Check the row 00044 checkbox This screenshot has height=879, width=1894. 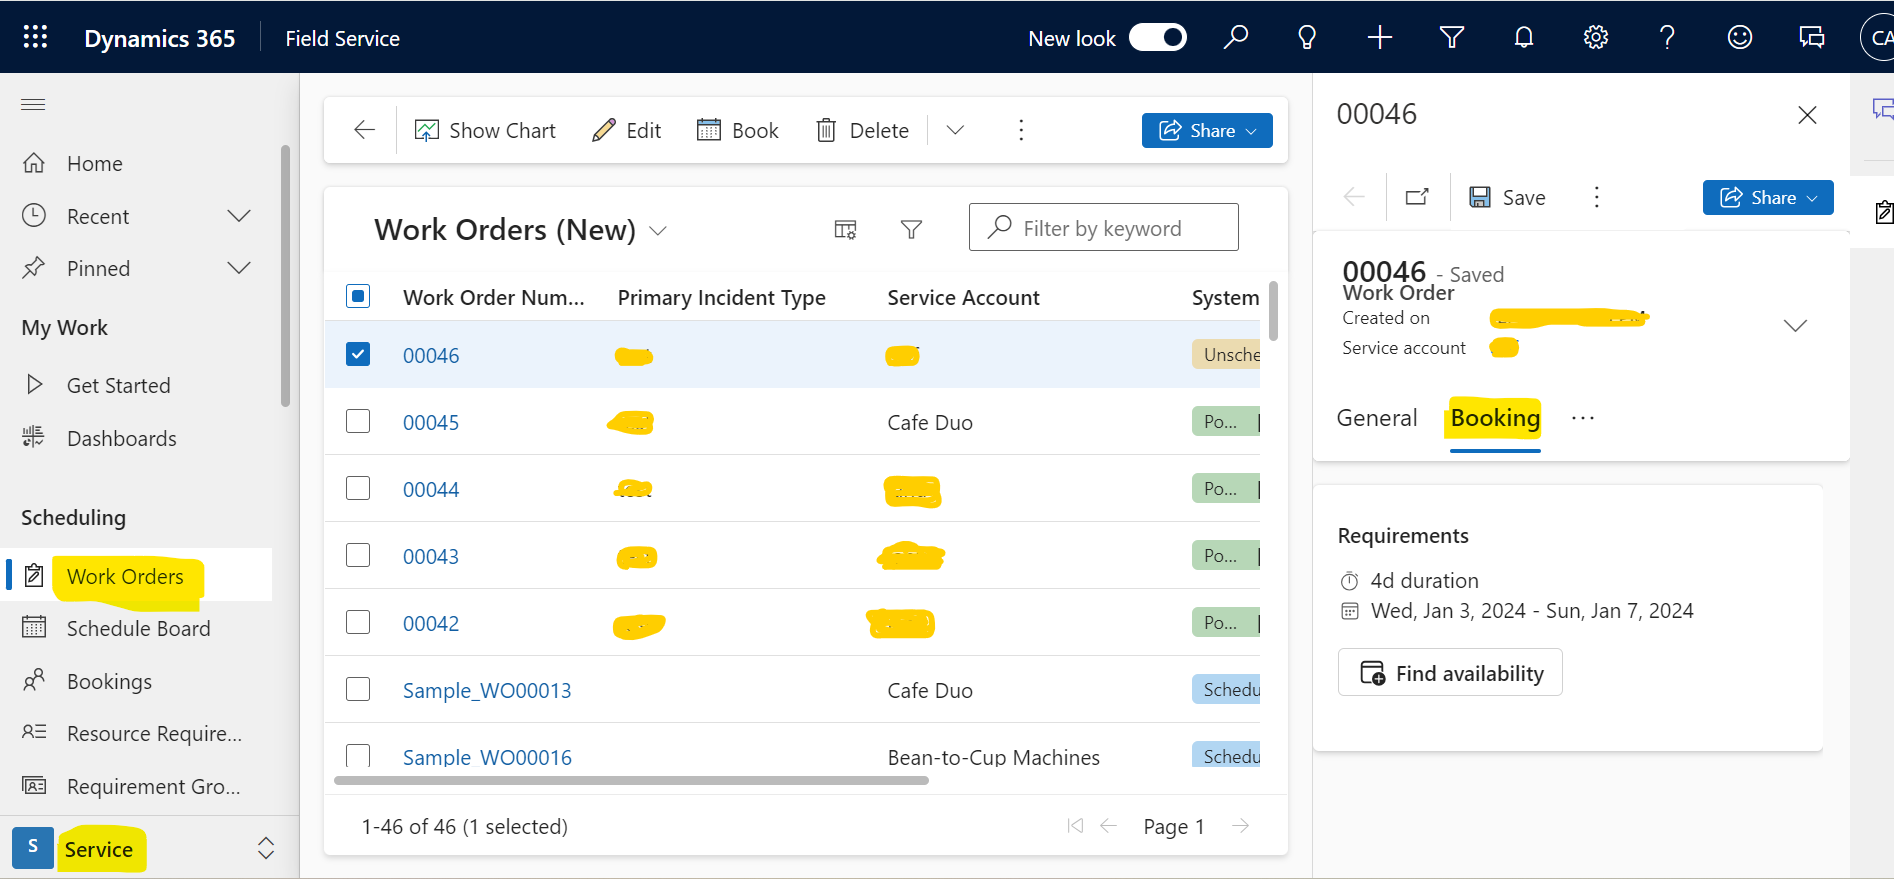point(358,488)
